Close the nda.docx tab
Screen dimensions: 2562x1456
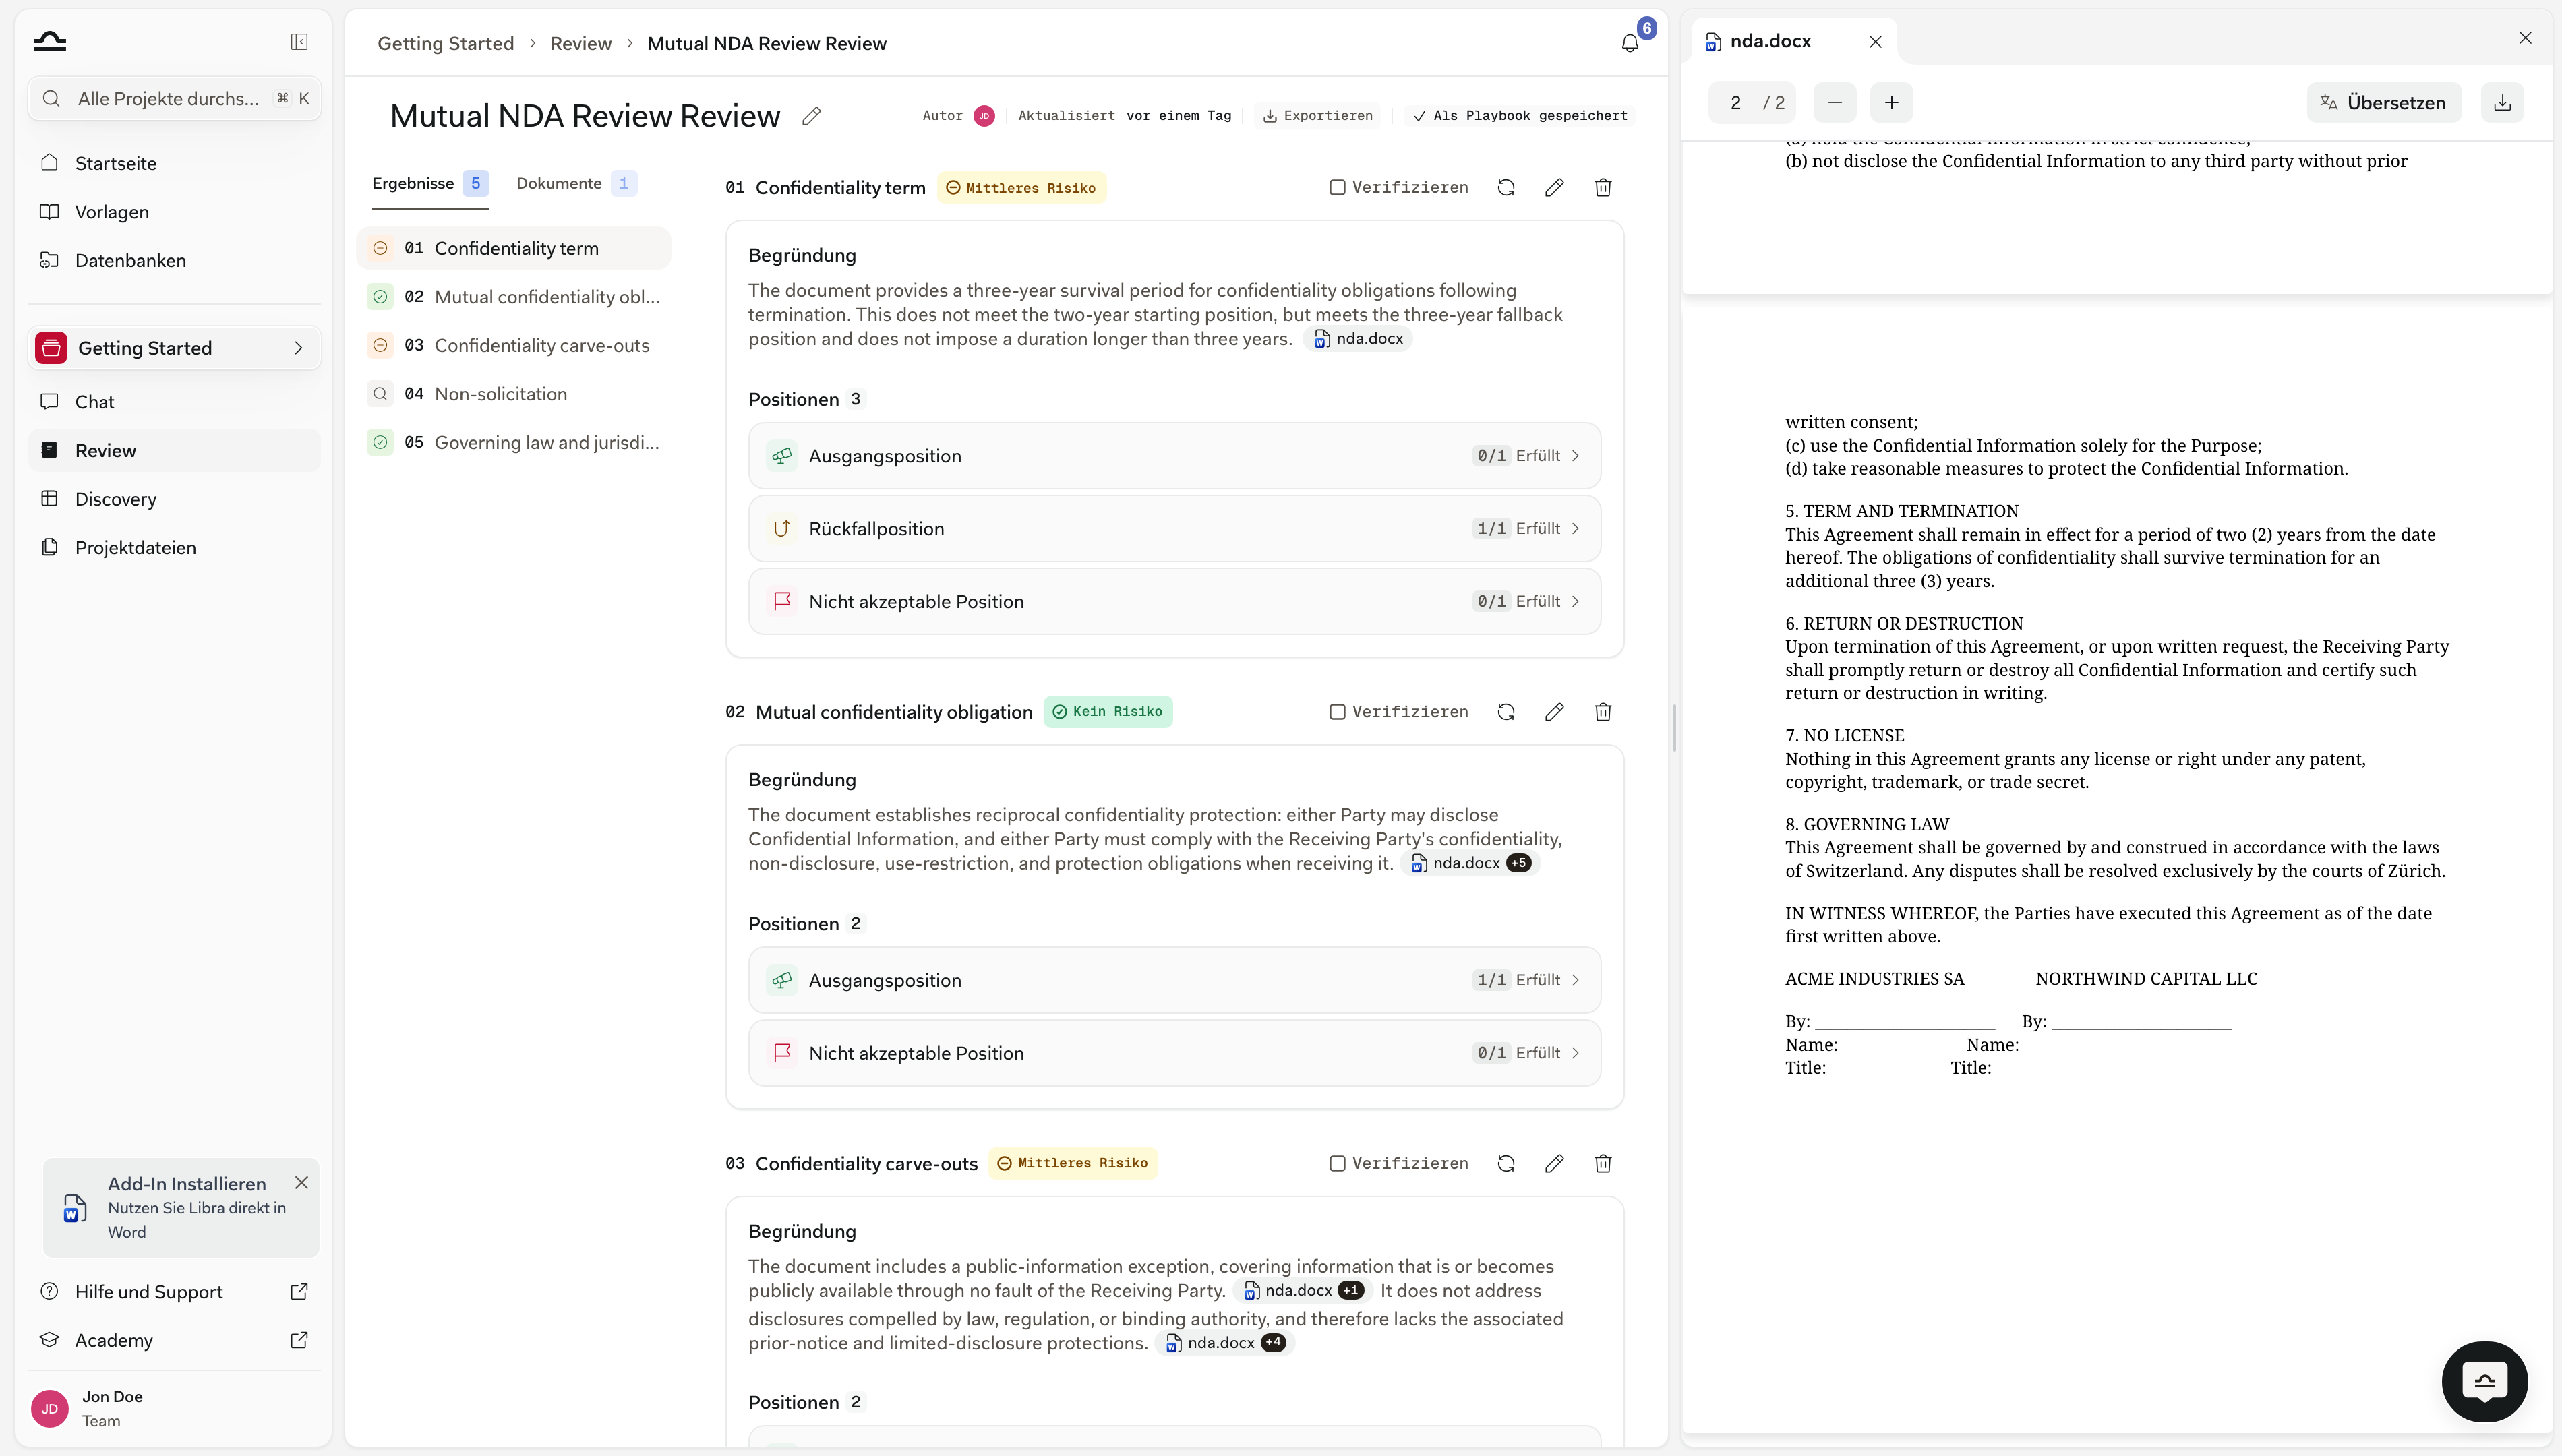(x=1875, y=42)
